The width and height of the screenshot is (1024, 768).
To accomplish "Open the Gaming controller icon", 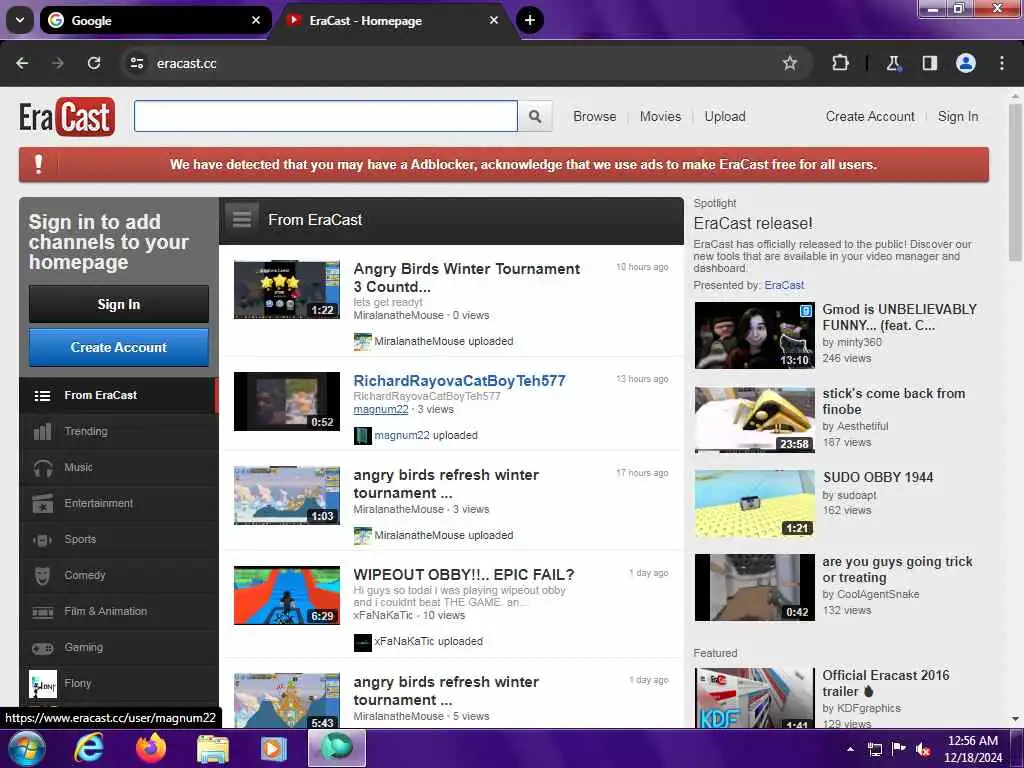I will click(x=42, y=648).
